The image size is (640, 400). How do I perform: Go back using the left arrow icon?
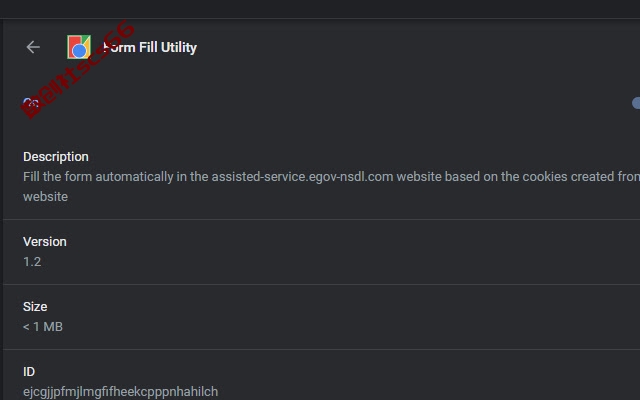(33, 47)
